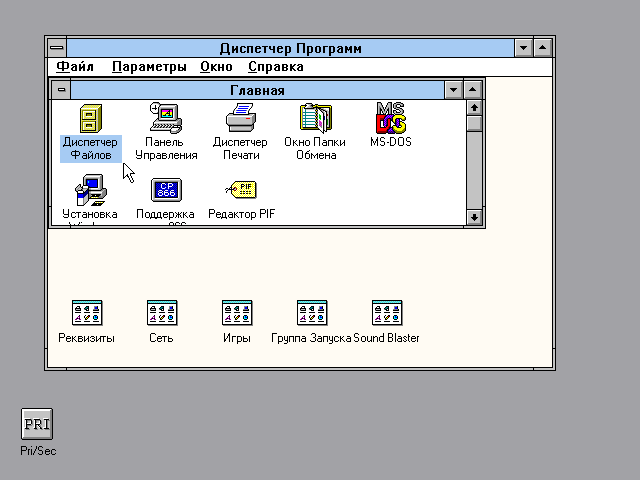Click the Главная scrollbar down arrow
The image size is (640, 480).
click(474, 217)
